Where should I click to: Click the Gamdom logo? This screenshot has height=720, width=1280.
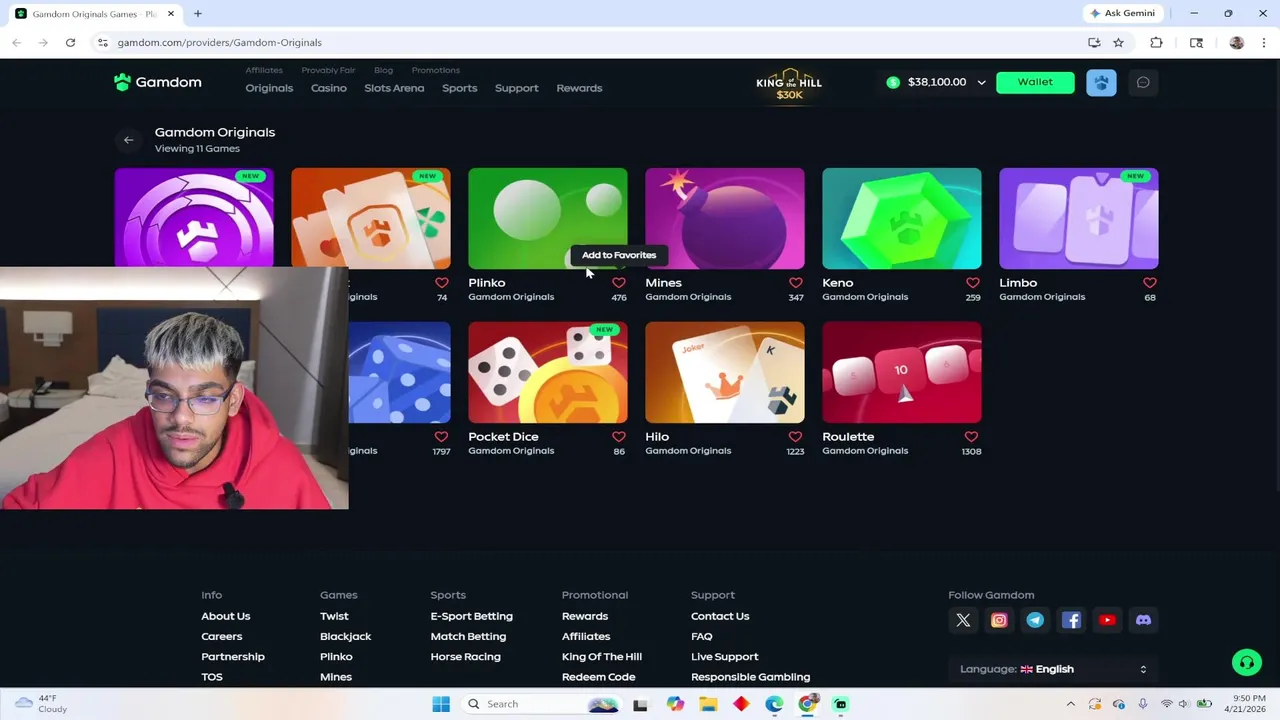[x=158, y=82]
